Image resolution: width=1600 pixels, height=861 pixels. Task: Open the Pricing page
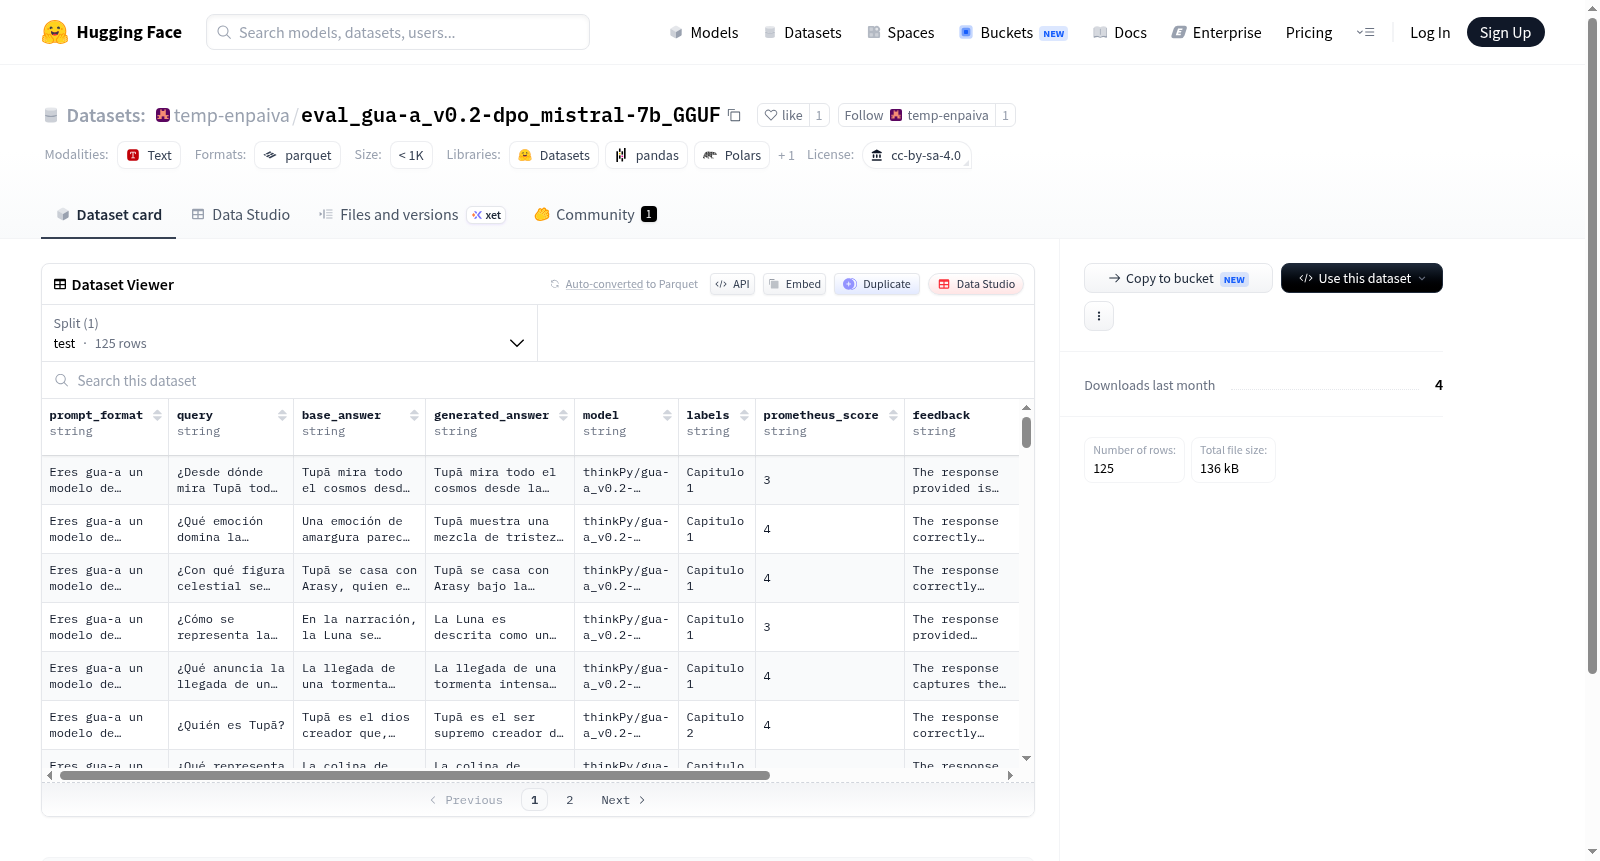coord(1309,32)
